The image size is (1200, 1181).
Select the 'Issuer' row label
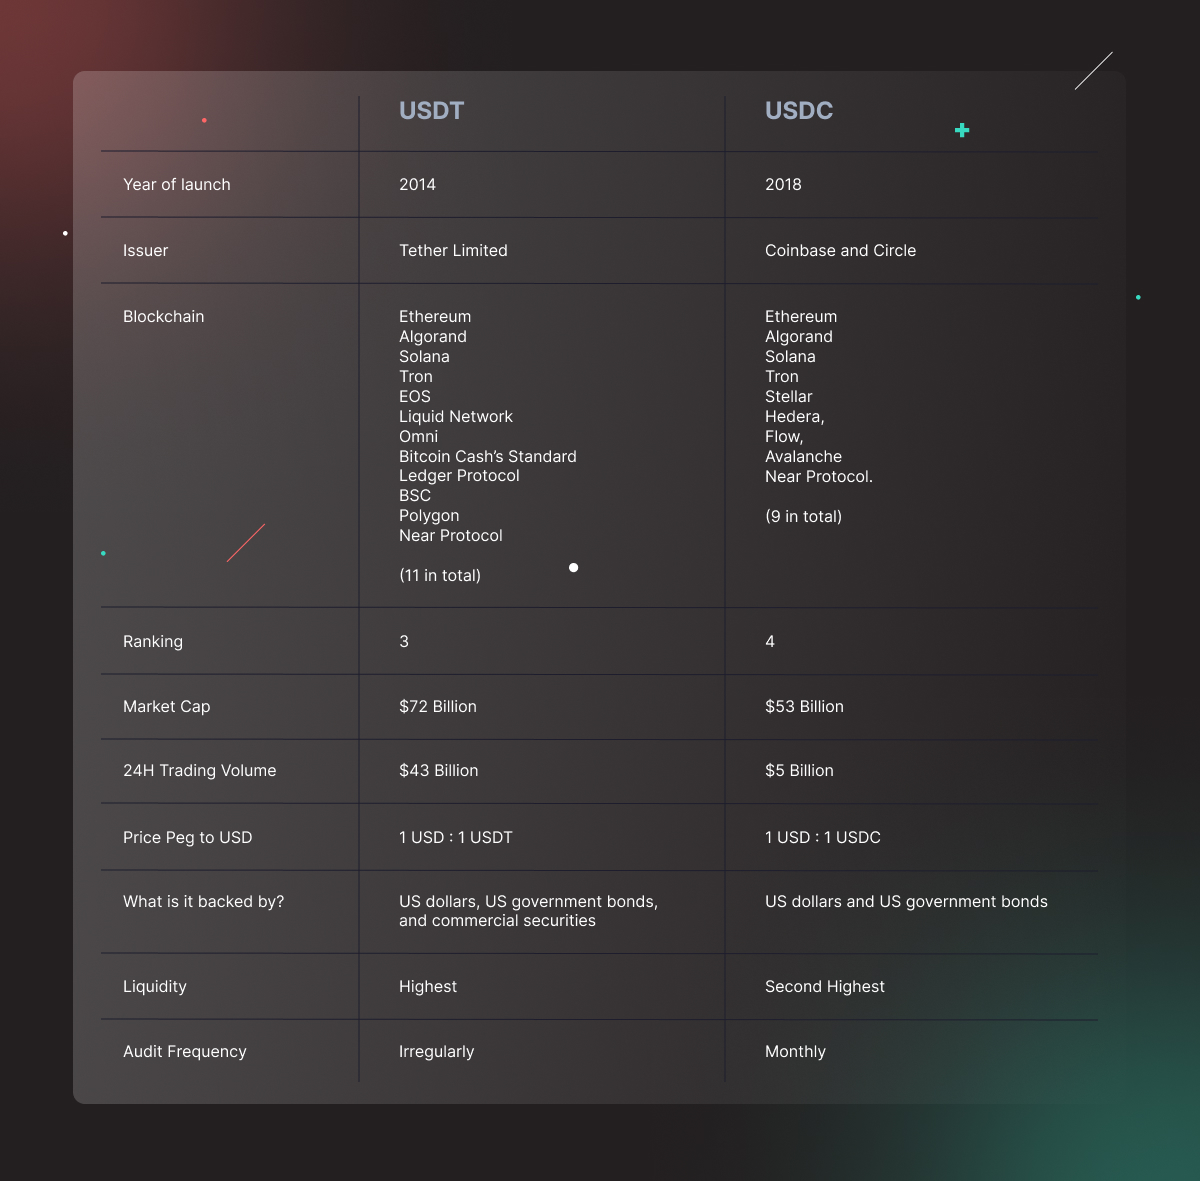145,250
